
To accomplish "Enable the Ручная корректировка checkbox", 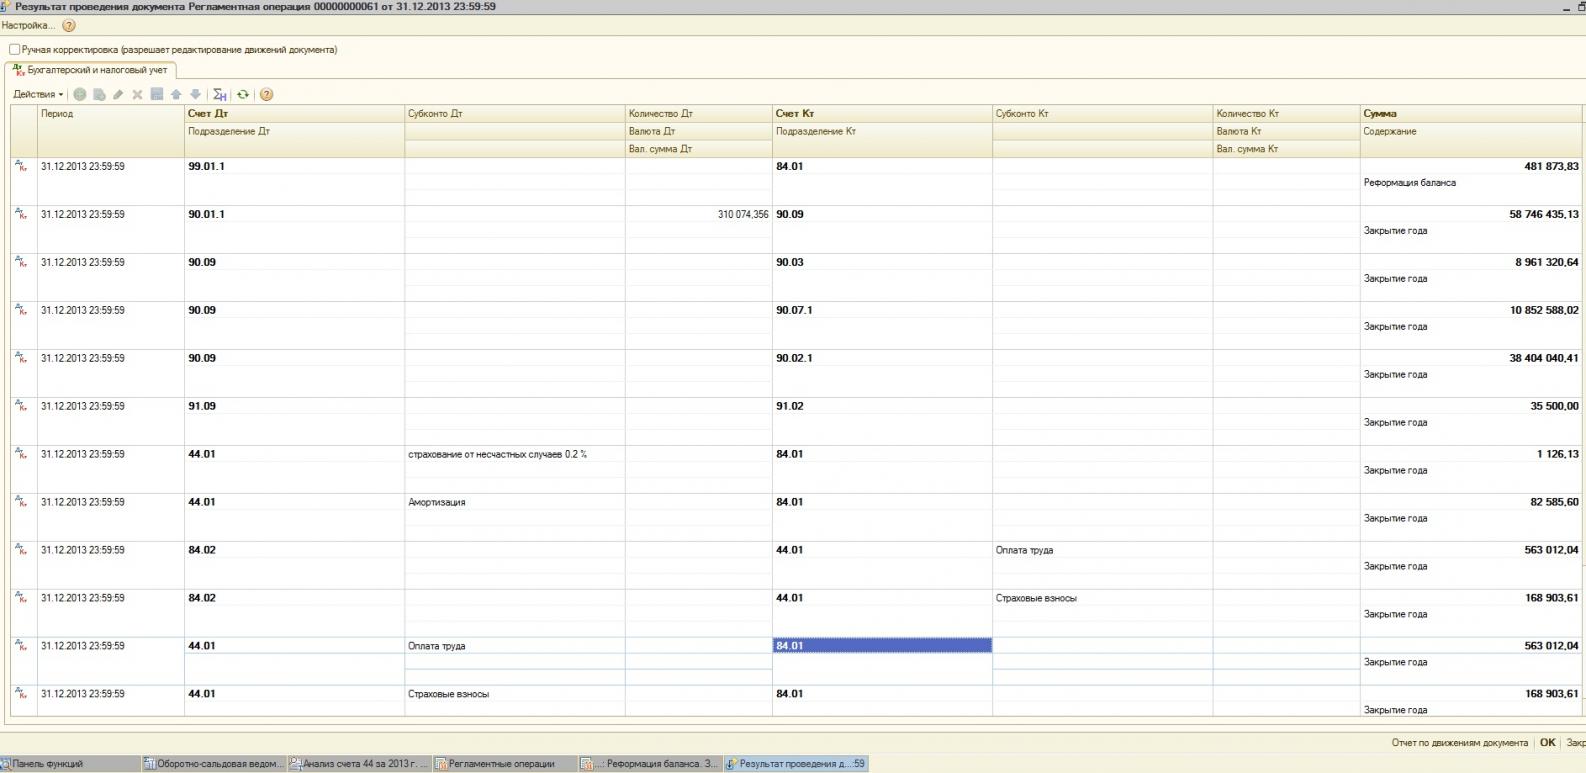I will coord(14,49).
